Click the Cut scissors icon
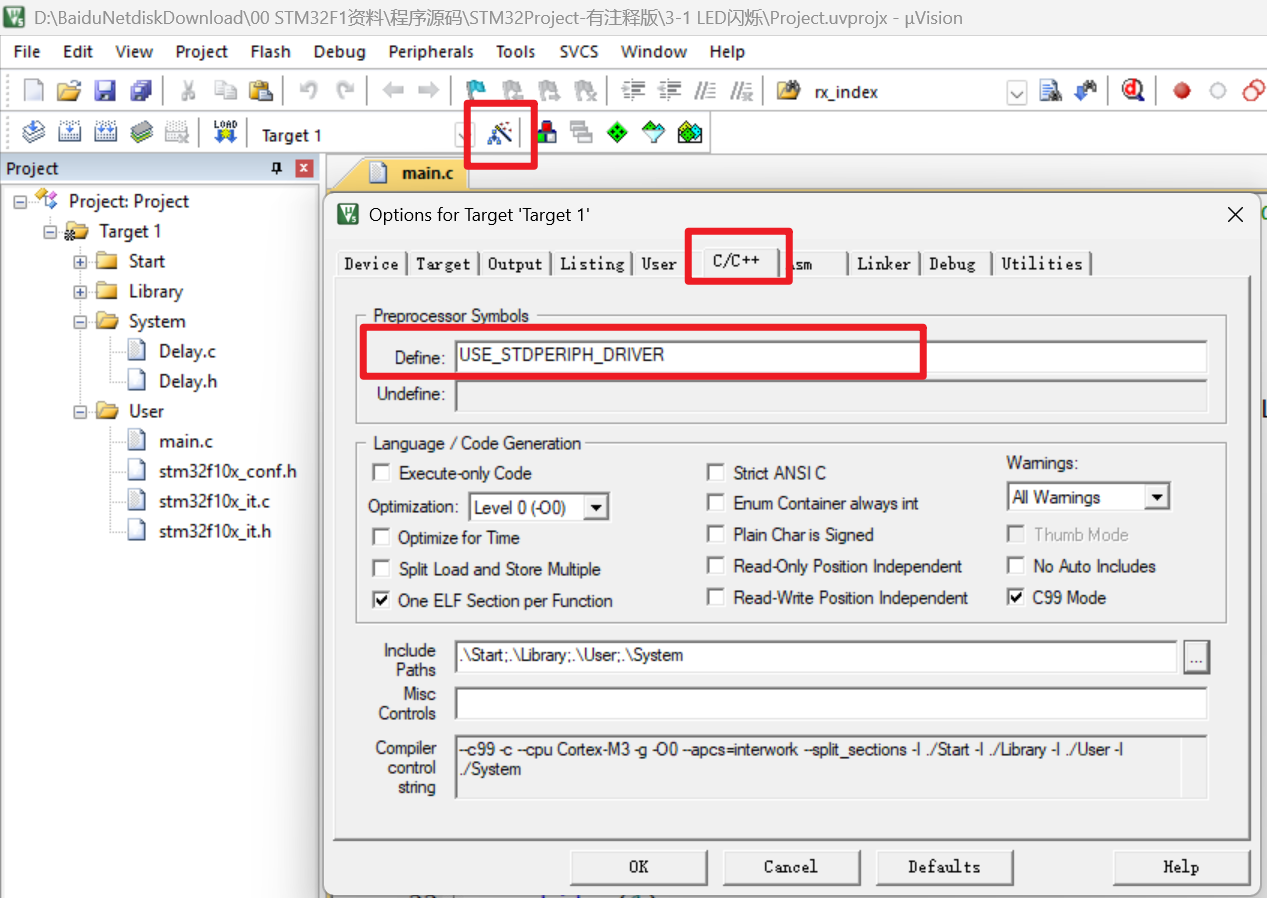The image size is (1267, 898). (x=188, y=91)
